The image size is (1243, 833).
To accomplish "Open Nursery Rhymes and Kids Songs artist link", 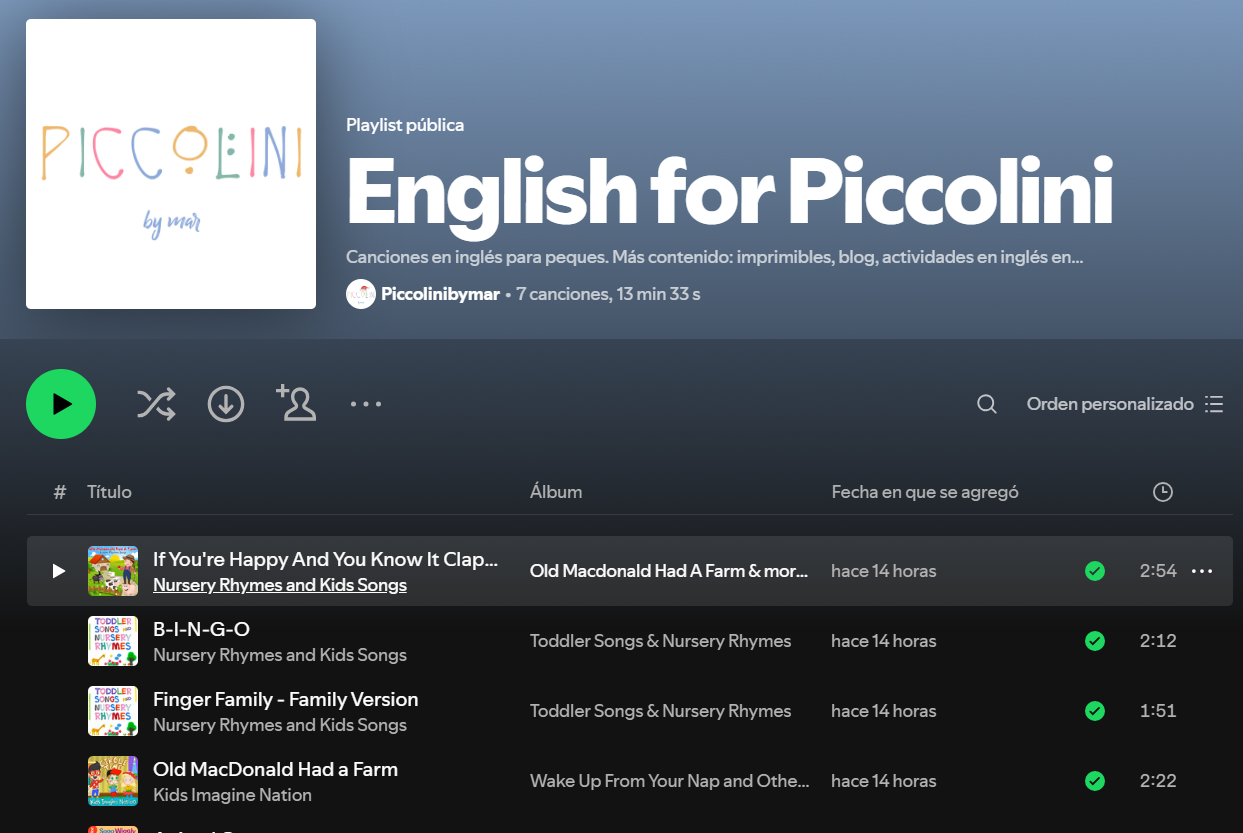I will tap(280, 585).
